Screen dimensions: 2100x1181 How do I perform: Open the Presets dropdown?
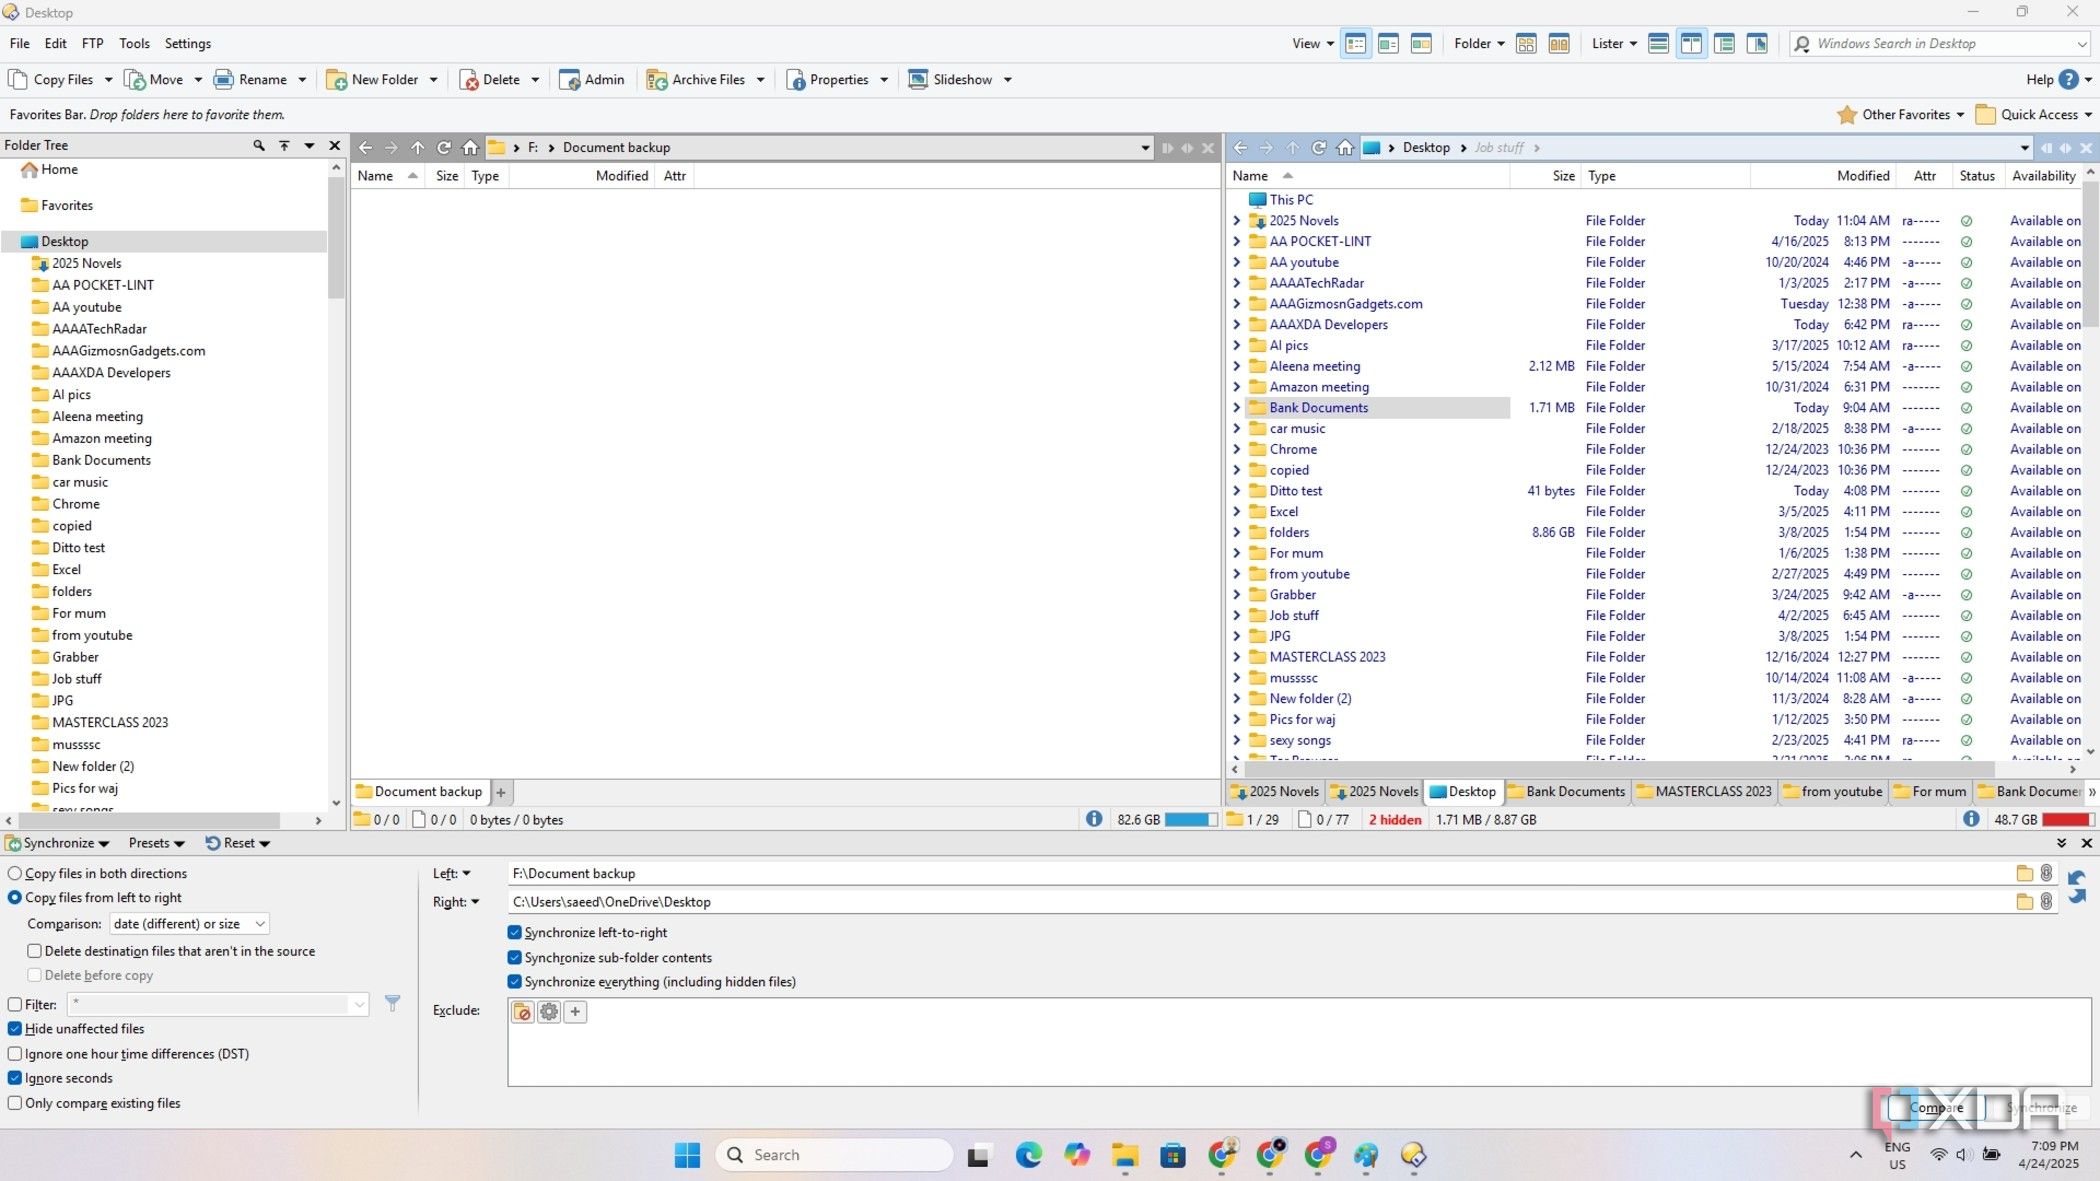tap(156, 844)
